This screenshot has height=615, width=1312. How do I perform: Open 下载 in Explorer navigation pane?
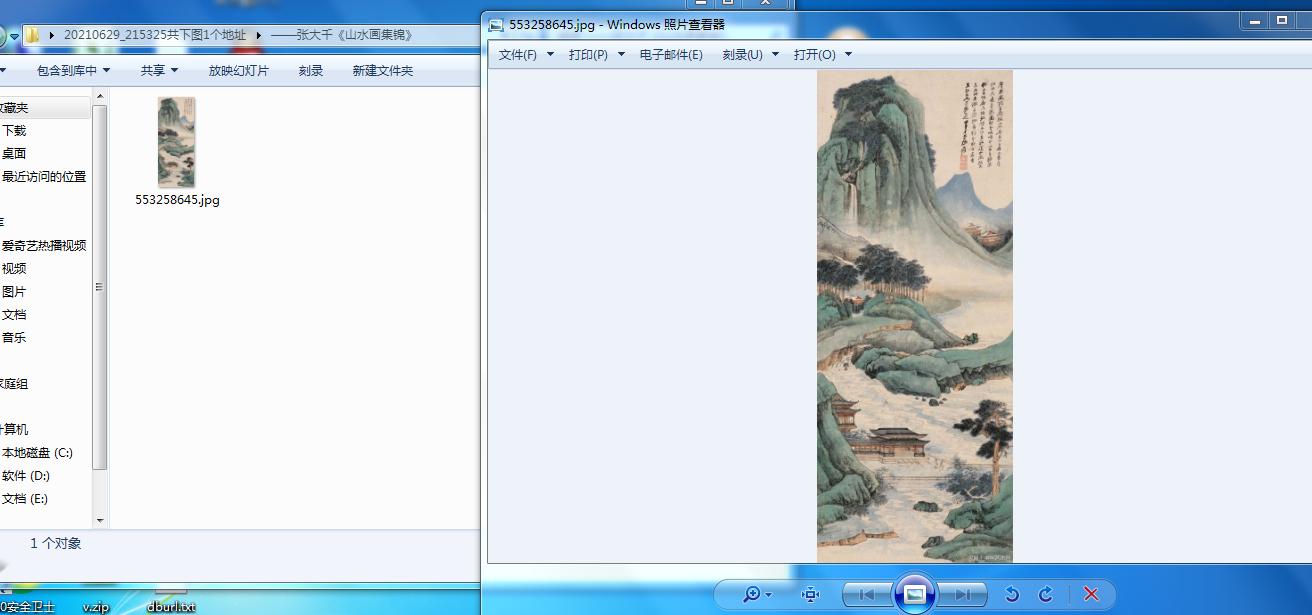point(14,131)
